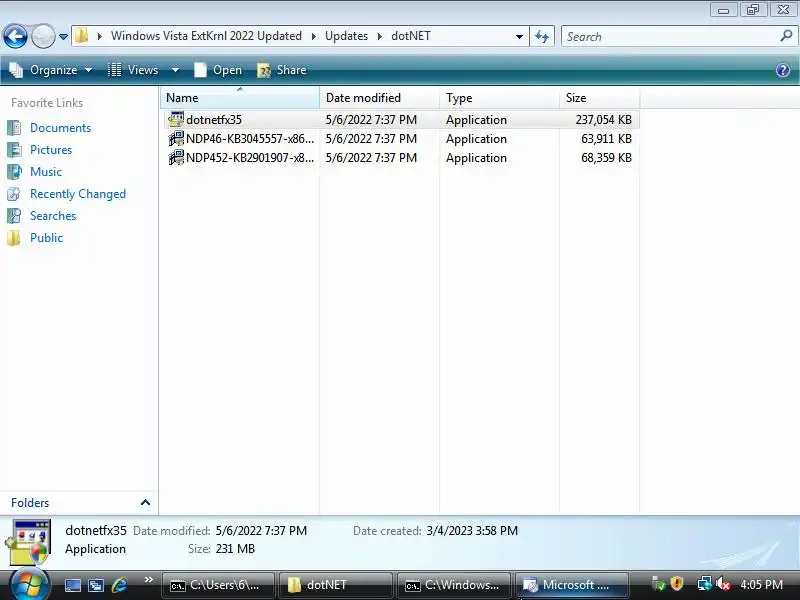
Task: Select the dotnetfx35 file icon
Action: point(176,119)
